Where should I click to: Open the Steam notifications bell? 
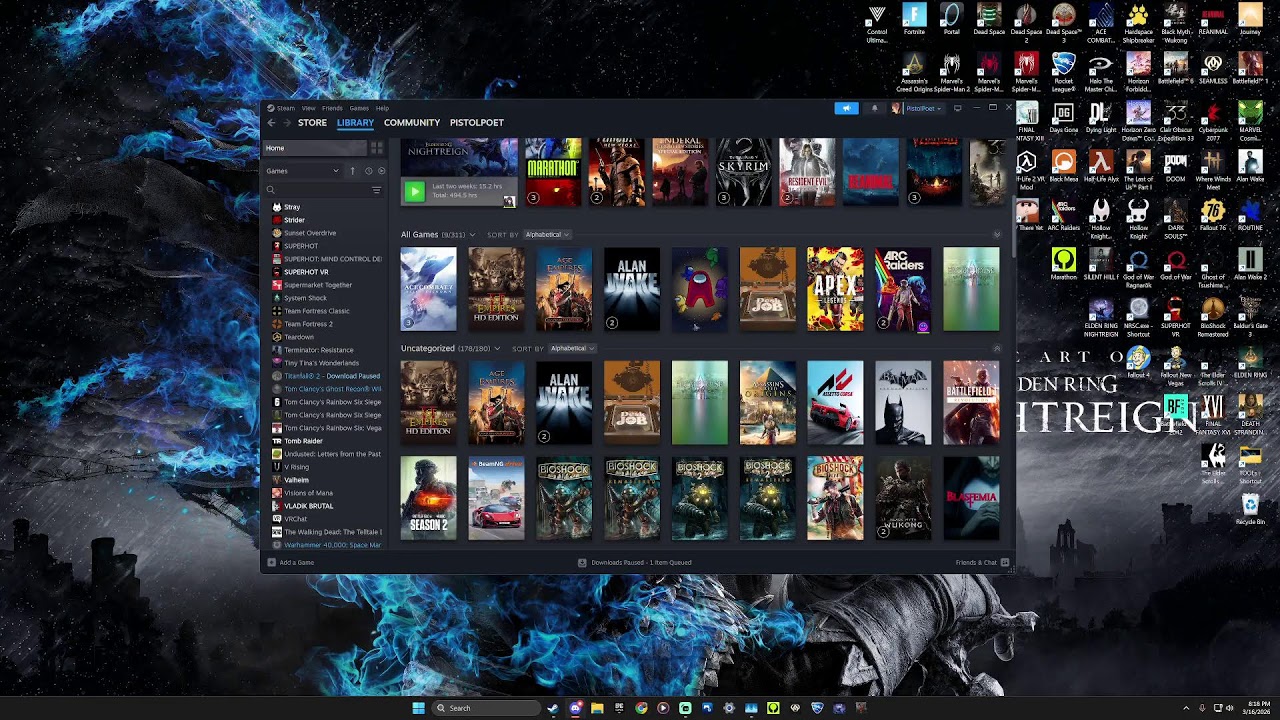874,108
